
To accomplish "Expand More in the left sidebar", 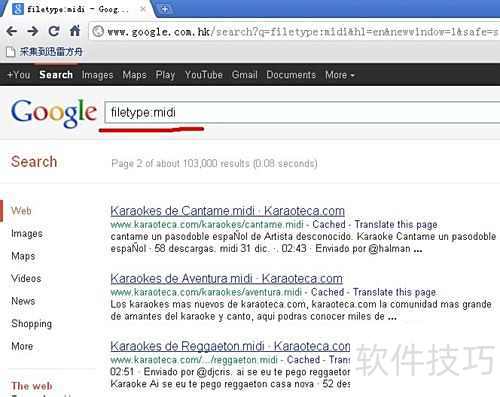I will click(x=22, y=346).
